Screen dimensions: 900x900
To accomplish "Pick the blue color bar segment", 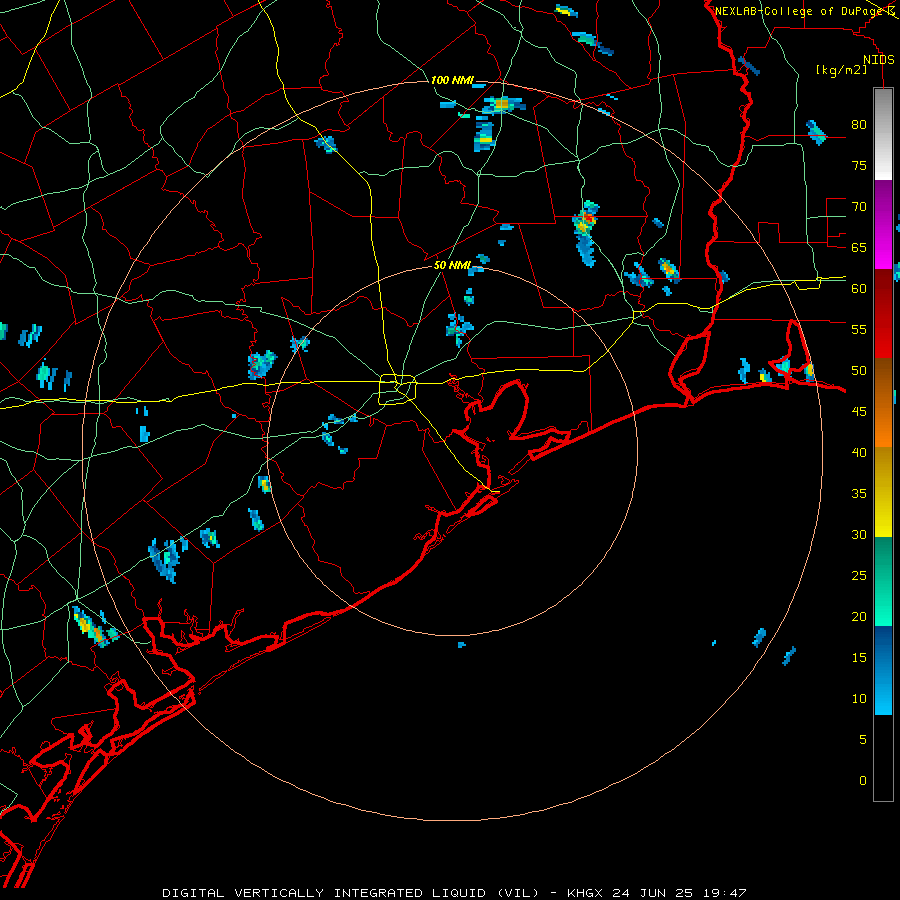I will 883,670.
